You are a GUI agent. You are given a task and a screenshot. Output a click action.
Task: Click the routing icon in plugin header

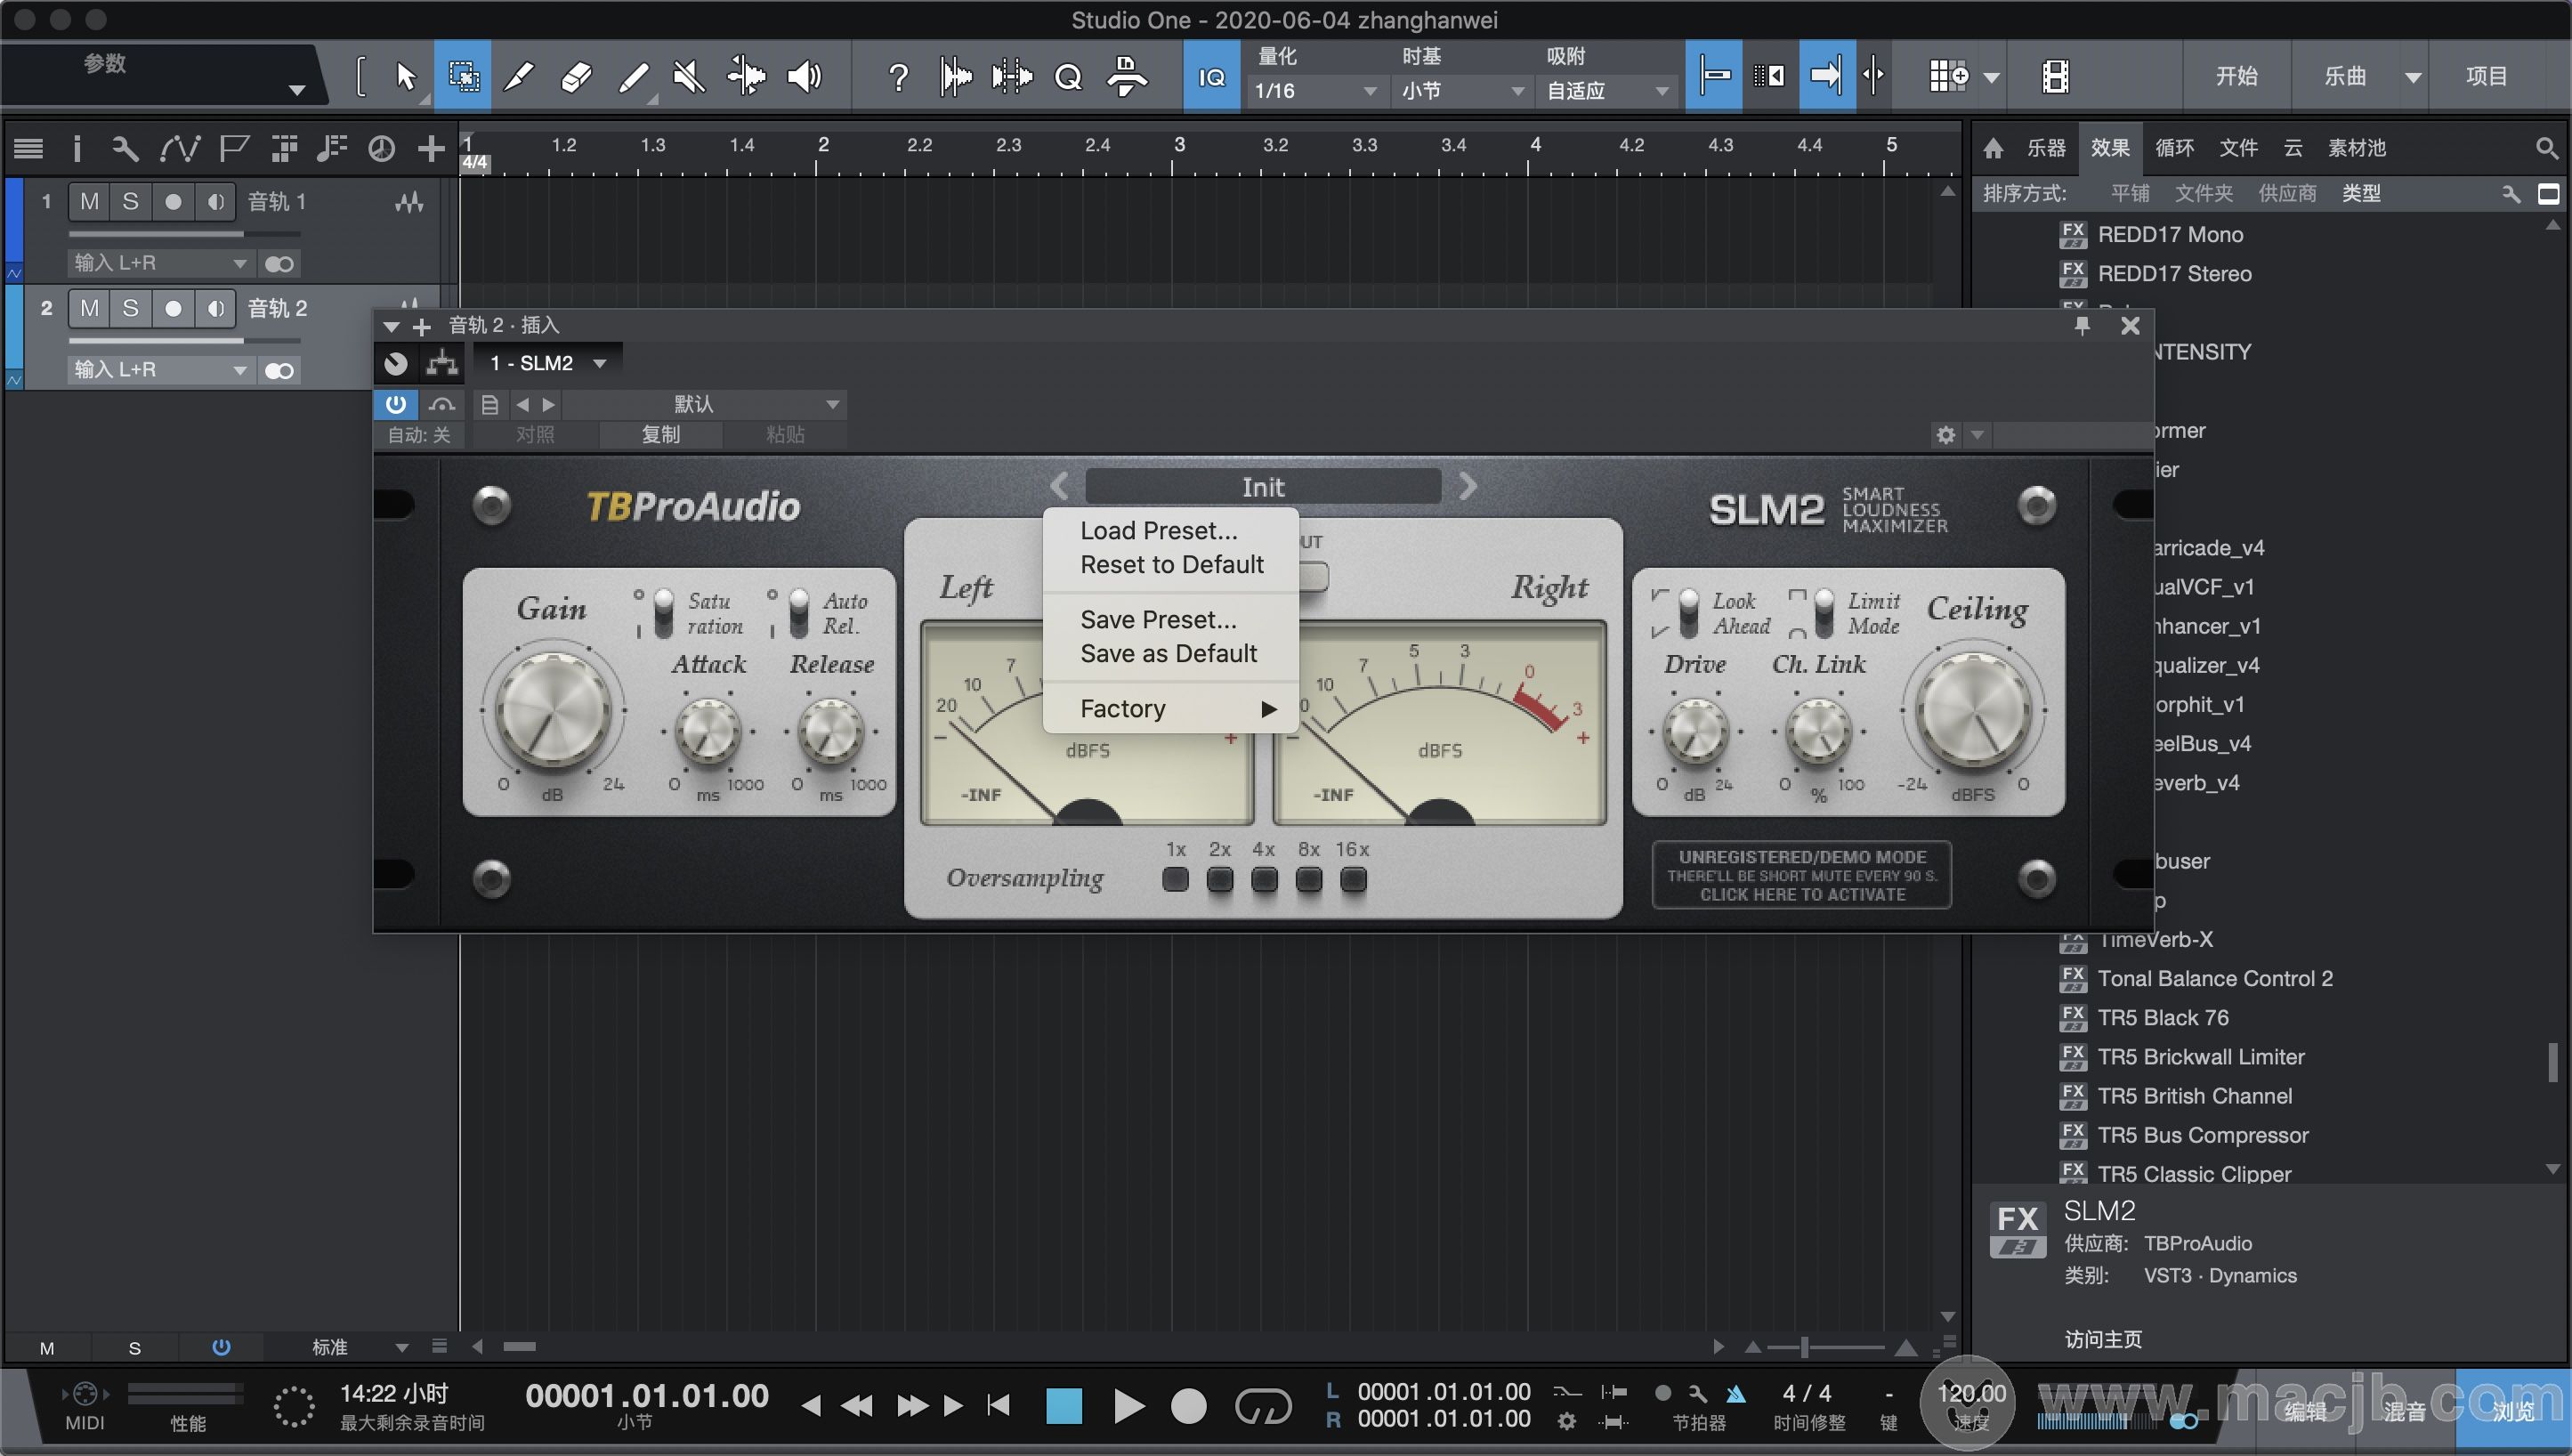[x=441, y=363]
